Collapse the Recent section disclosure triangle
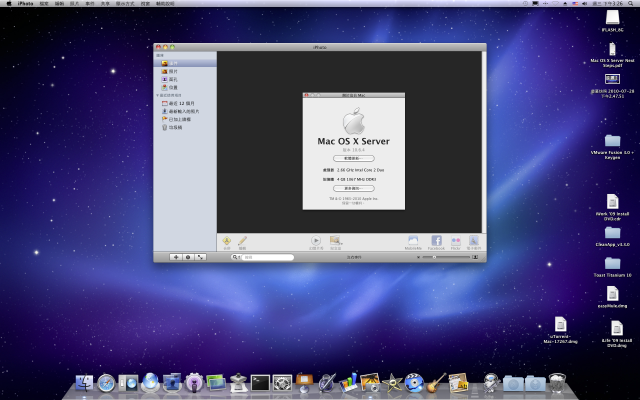This screenshot has height=400, width=640. 158,95
